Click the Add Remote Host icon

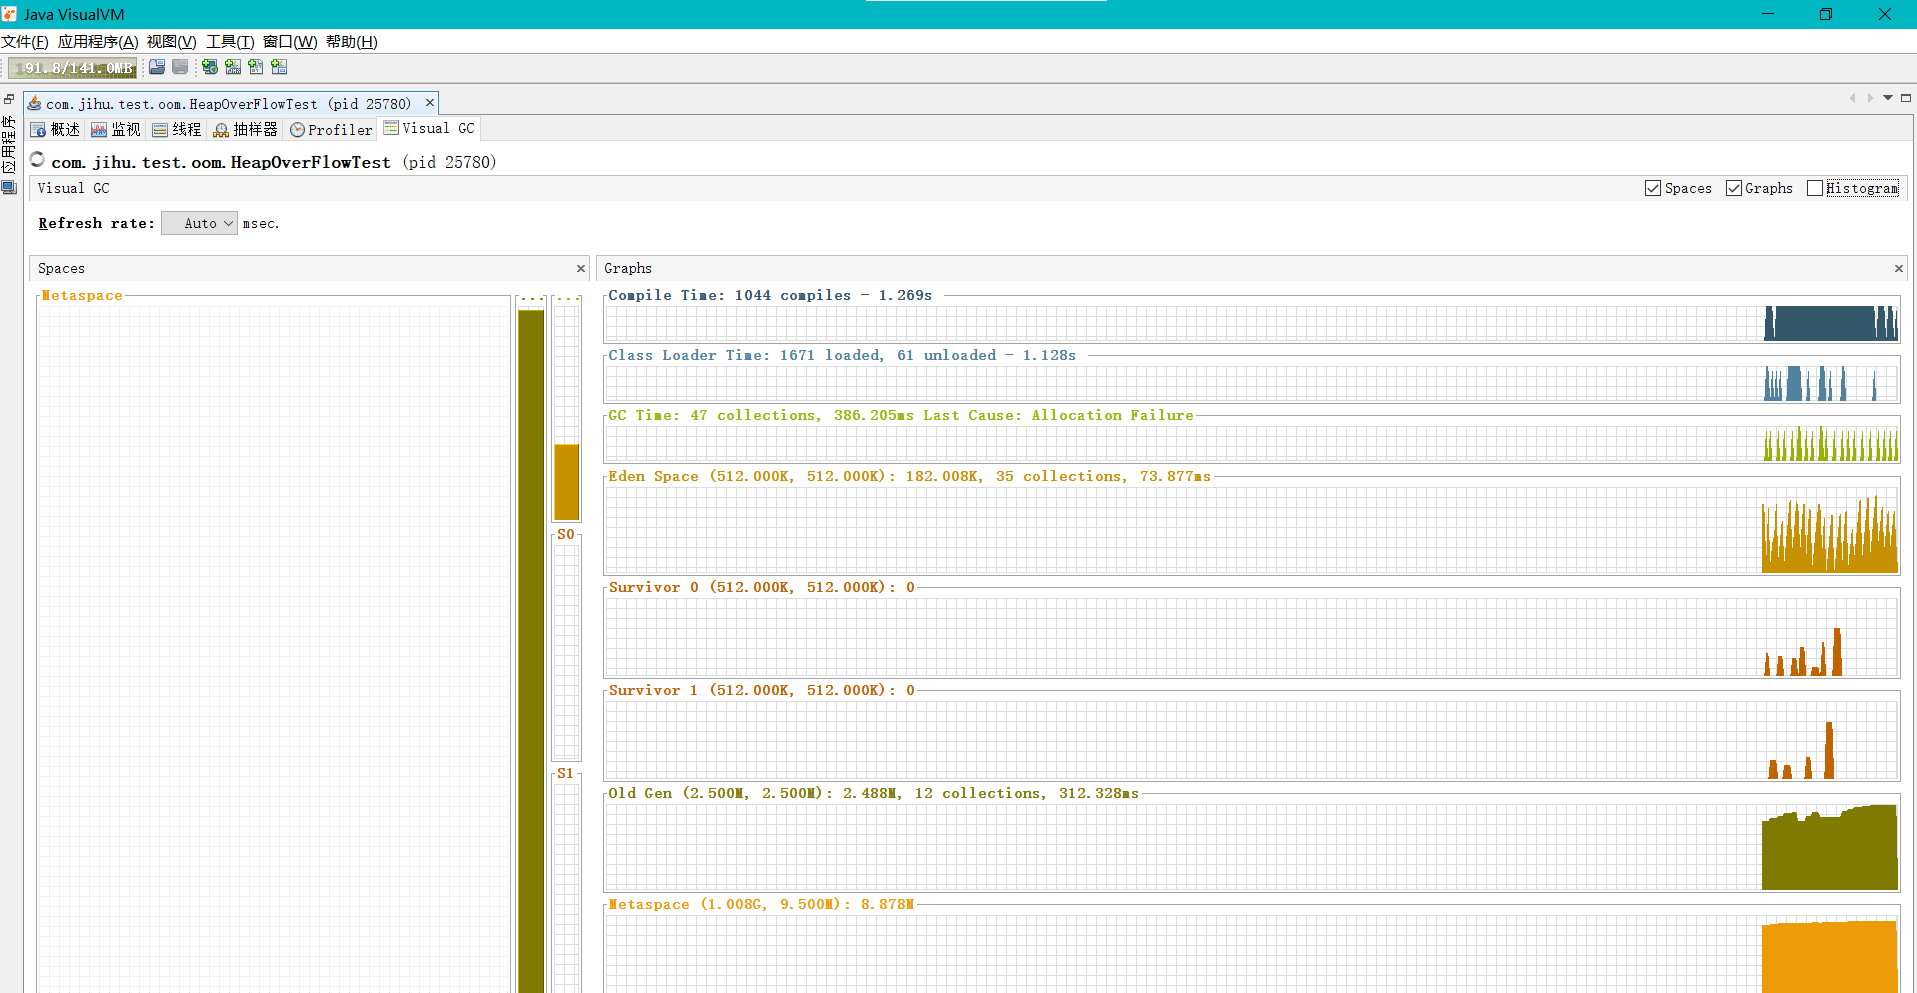coord(210,67)
